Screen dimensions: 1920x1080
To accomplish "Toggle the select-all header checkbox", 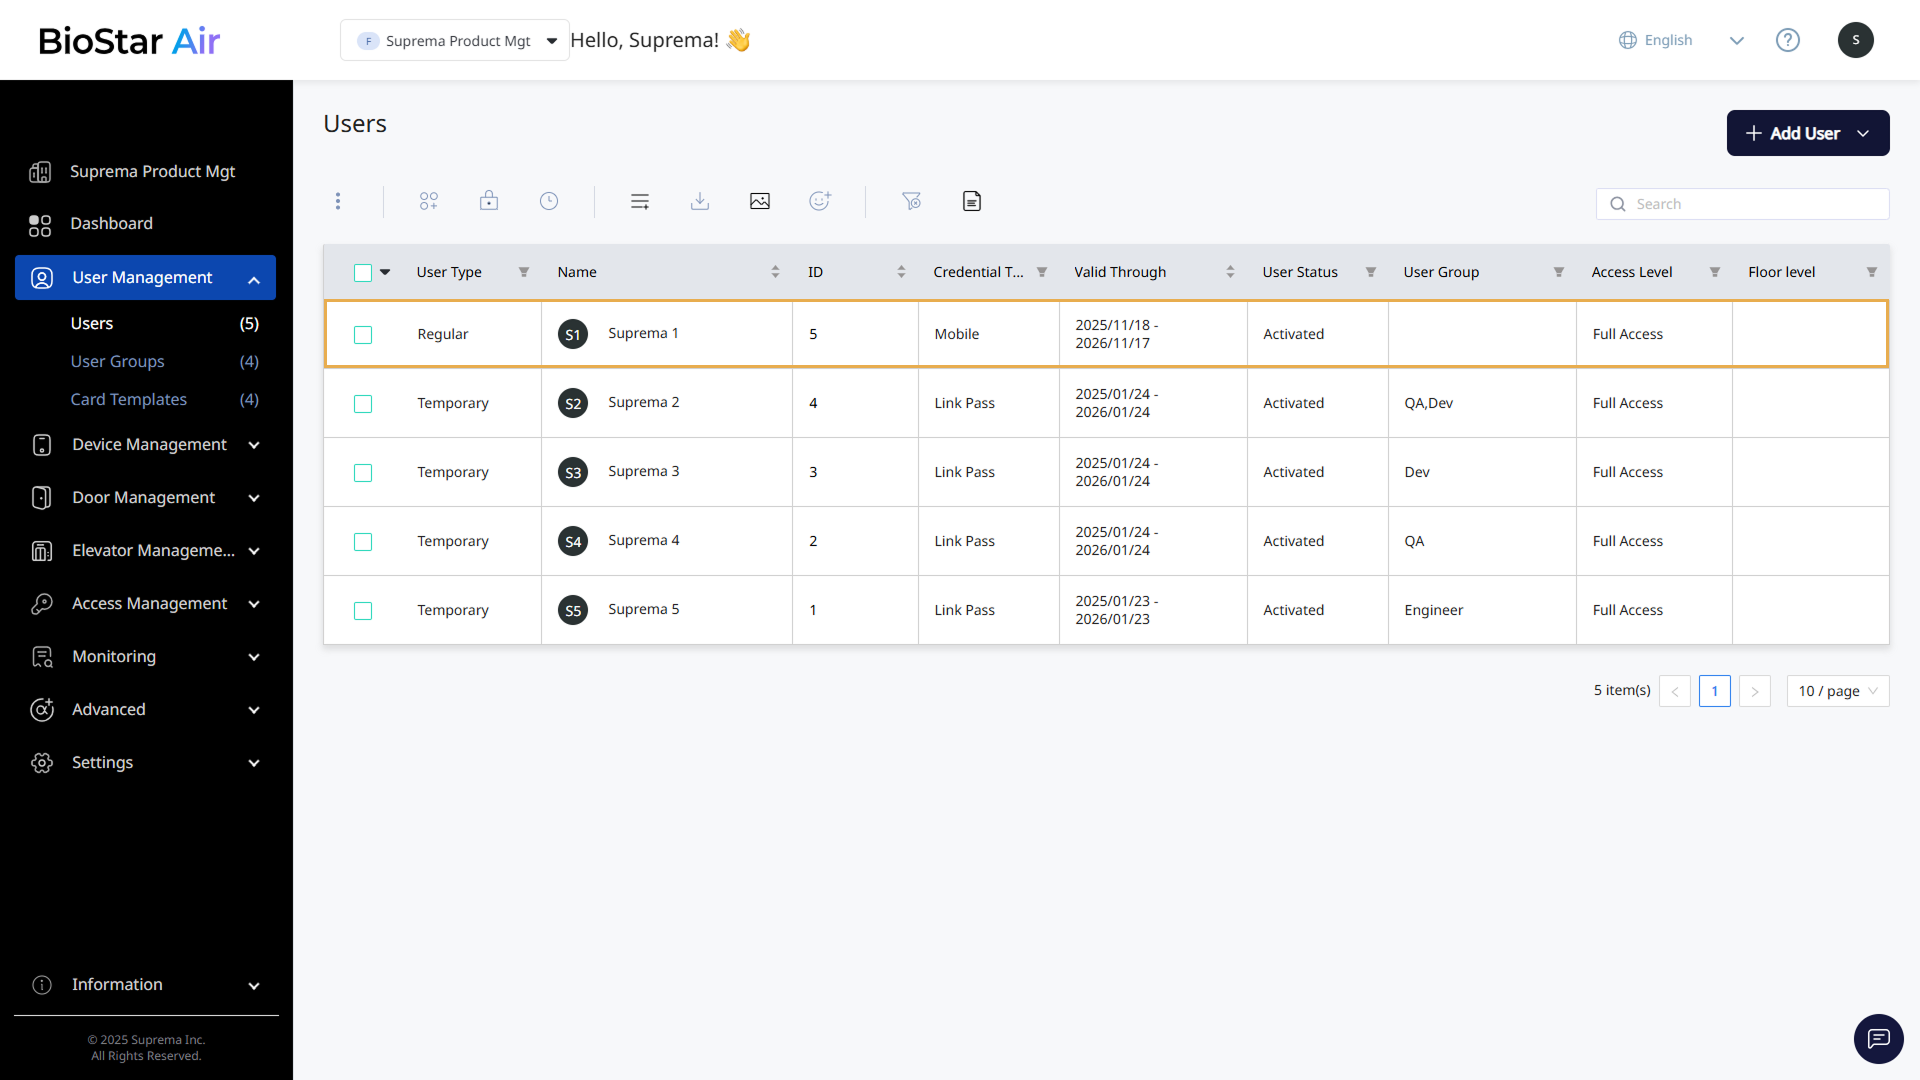I will point(363,273).
